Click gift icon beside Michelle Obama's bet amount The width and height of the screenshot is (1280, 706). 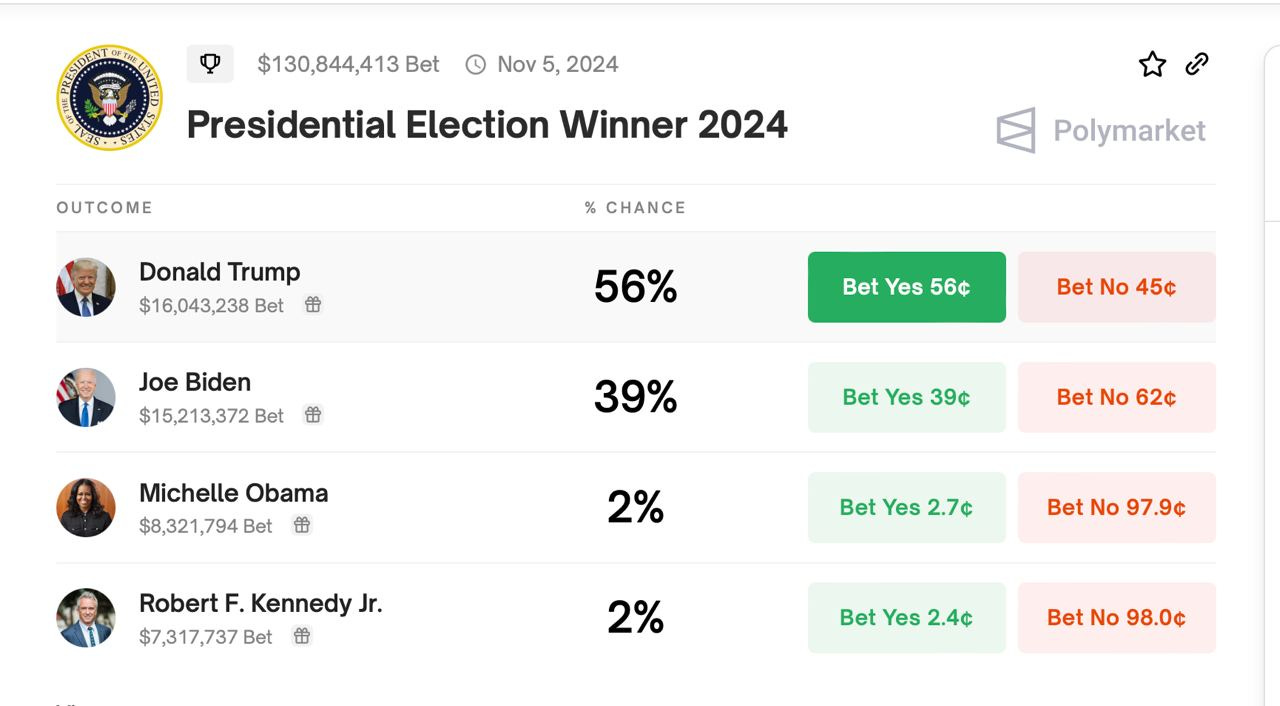click(301, 525)
